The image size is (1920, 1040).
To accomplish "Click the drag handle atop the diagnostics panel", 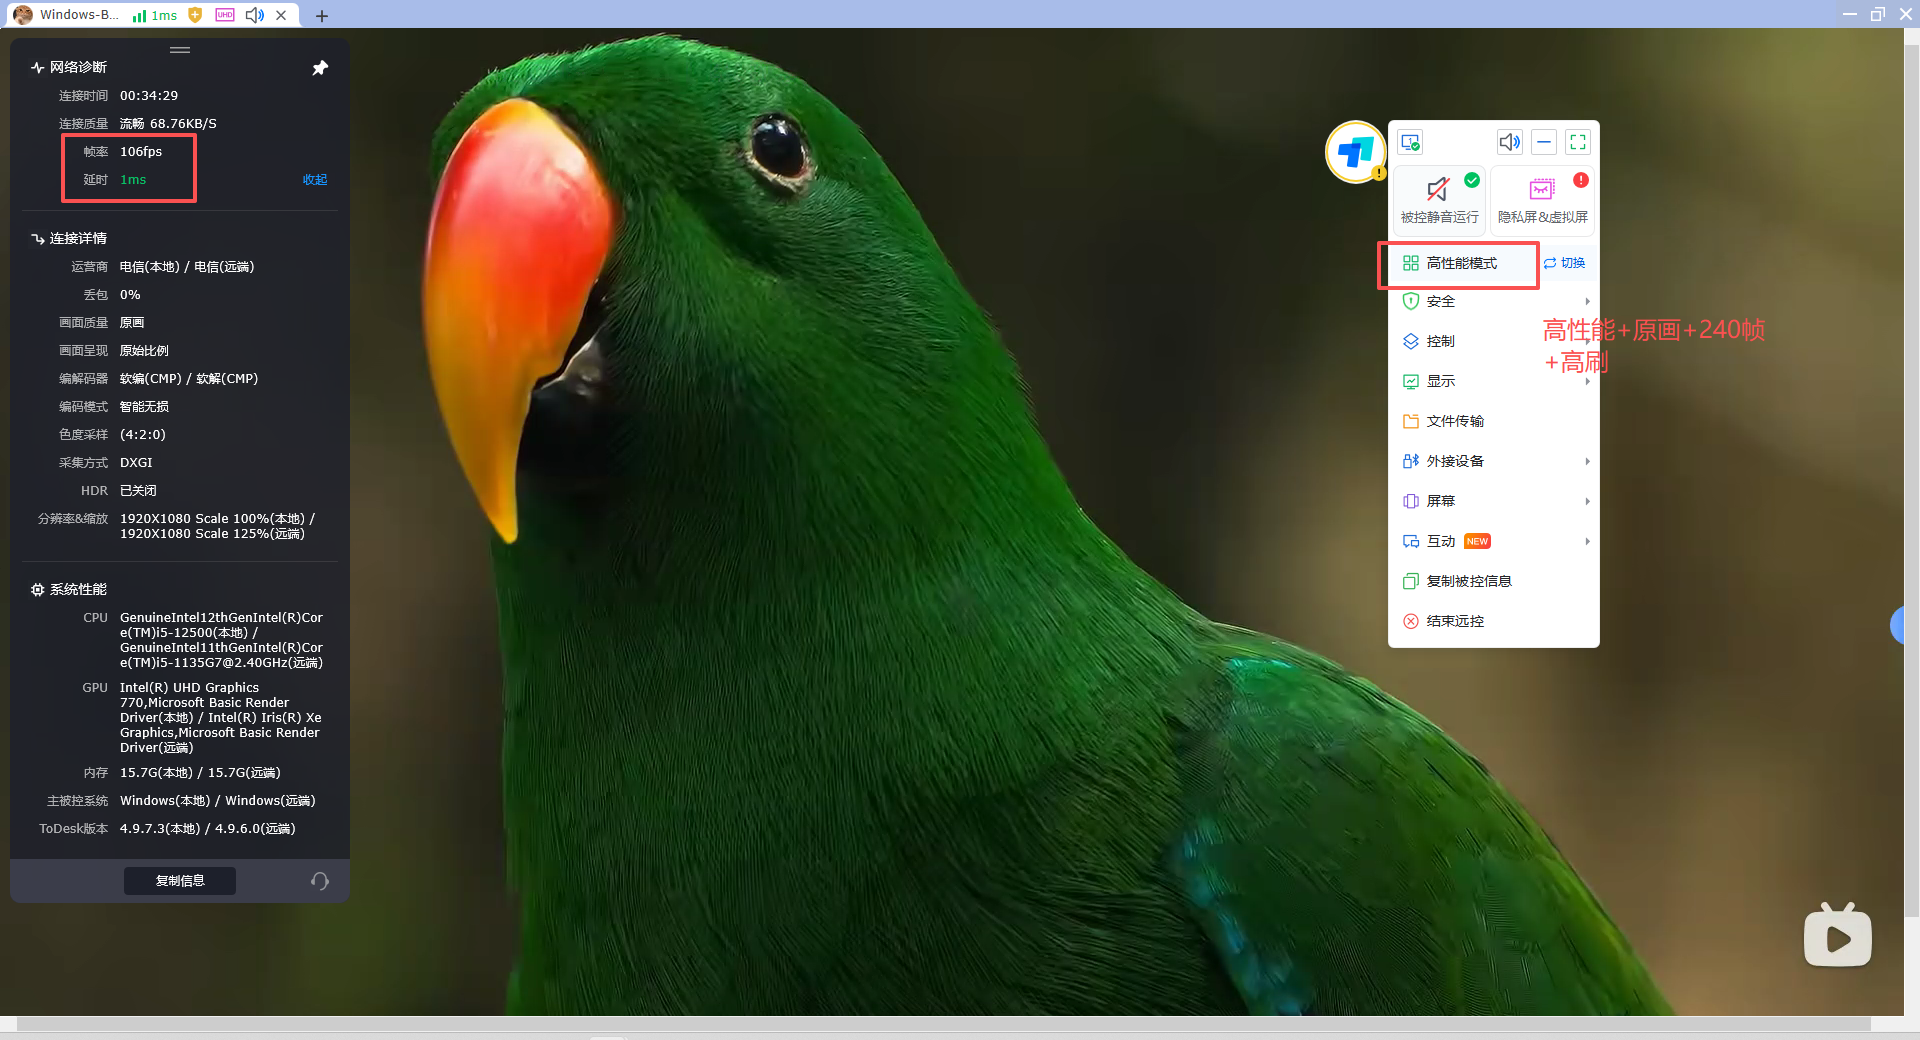I will tap(180, 50).
